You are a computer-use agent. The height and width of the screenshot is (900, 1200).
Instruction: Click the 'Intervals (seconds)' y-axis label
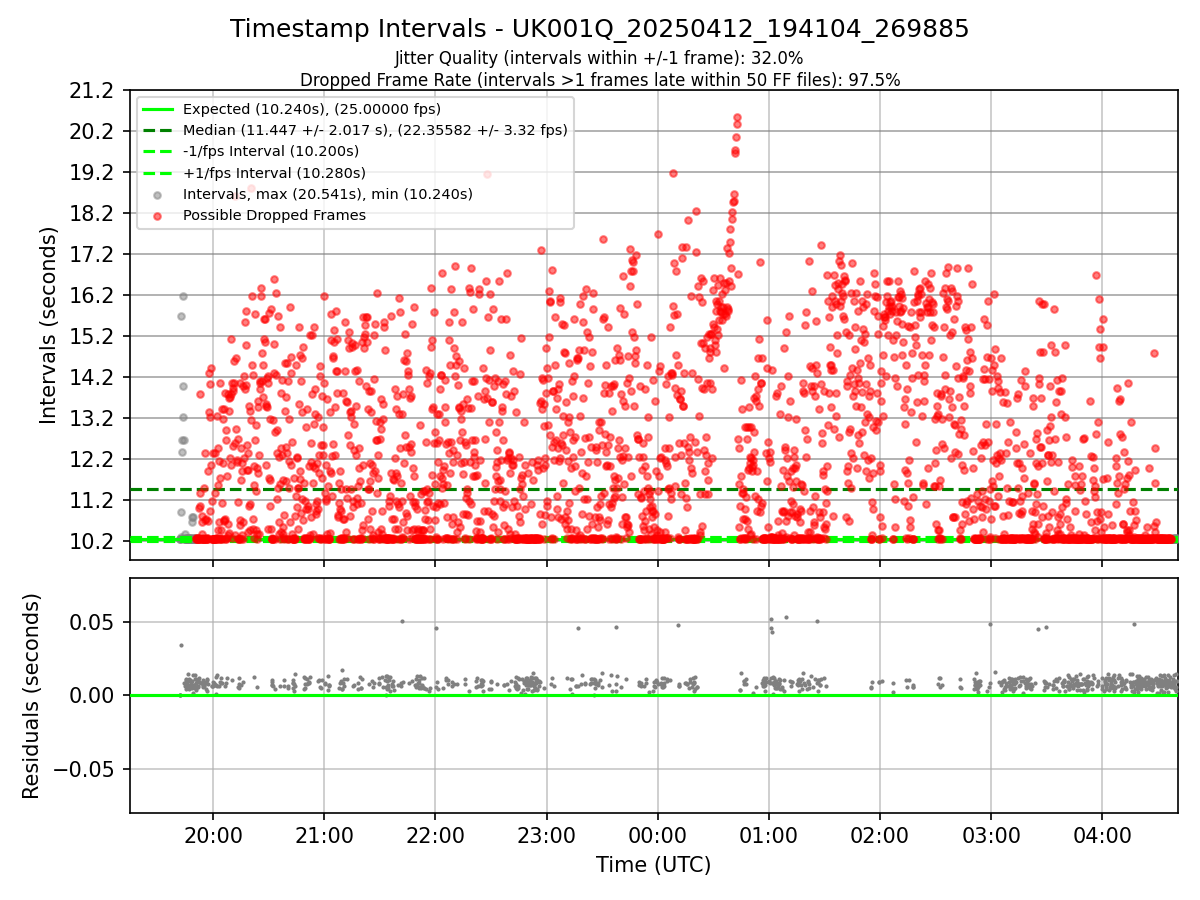pyautogui.click(x=49, y=324)
